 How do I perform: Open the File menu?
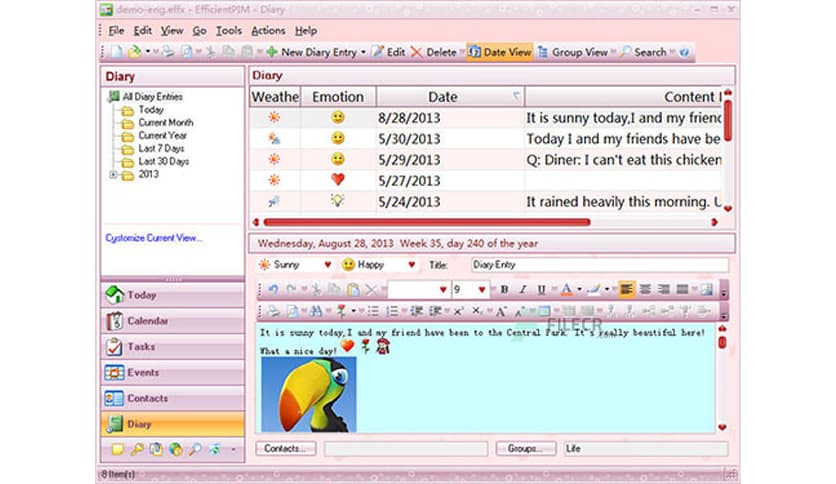coord(116,31)
